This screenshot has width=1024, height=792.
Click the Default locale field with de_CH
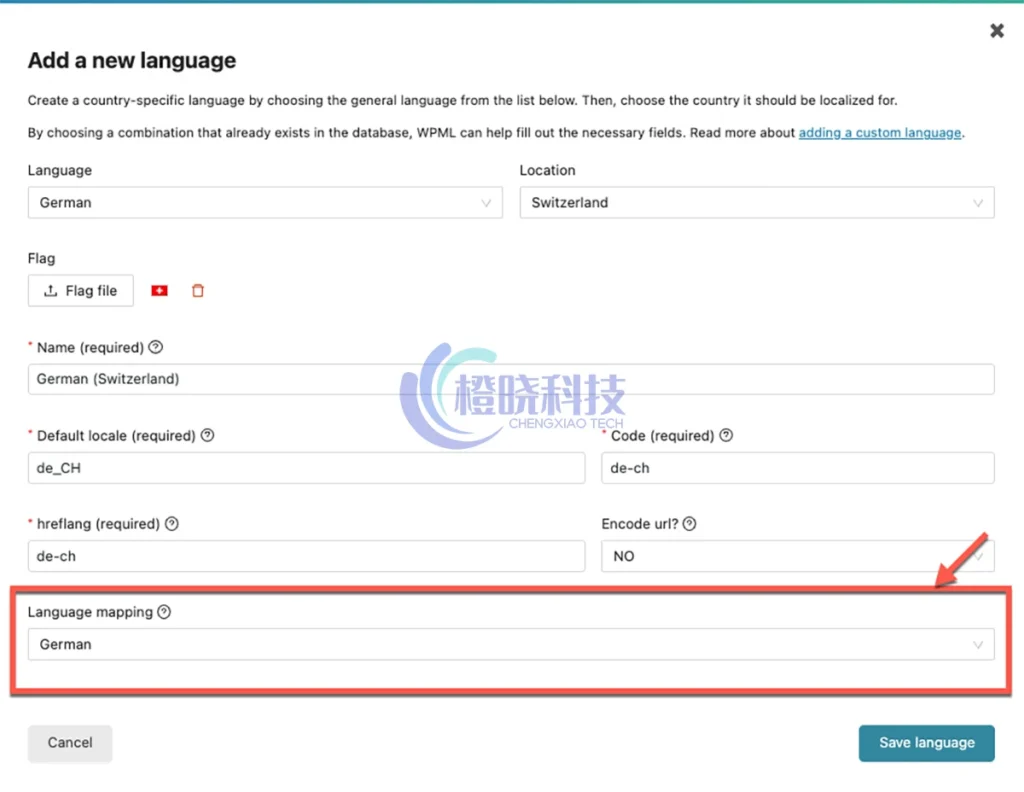(306, 468)
